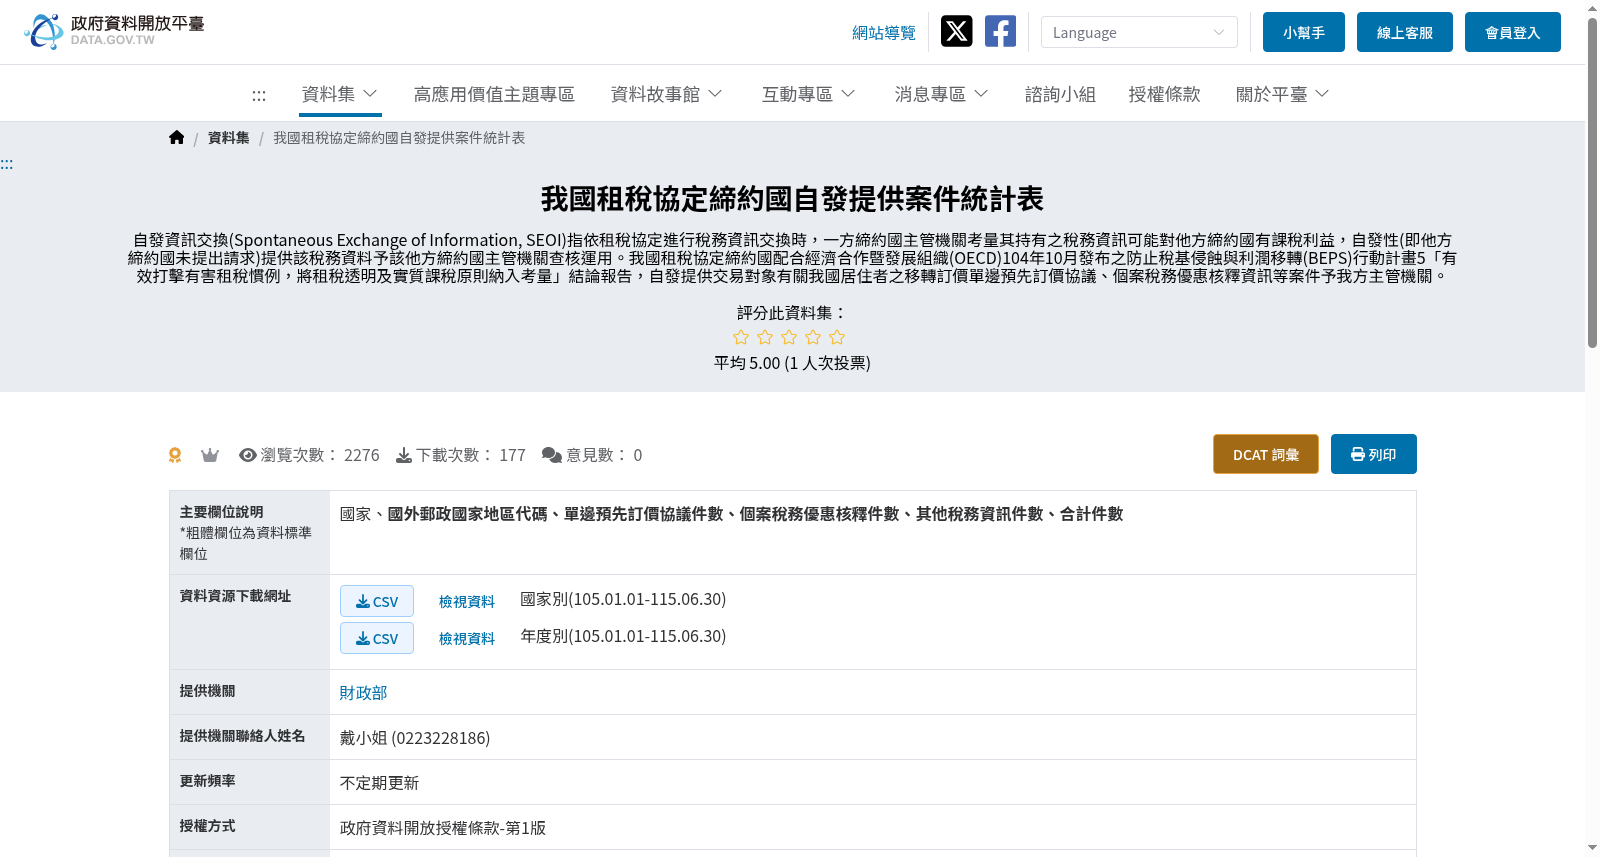Rate dataset with second star
Image resolution: width=1600 pixels, height=857 pixels.
tap(765, 337)
